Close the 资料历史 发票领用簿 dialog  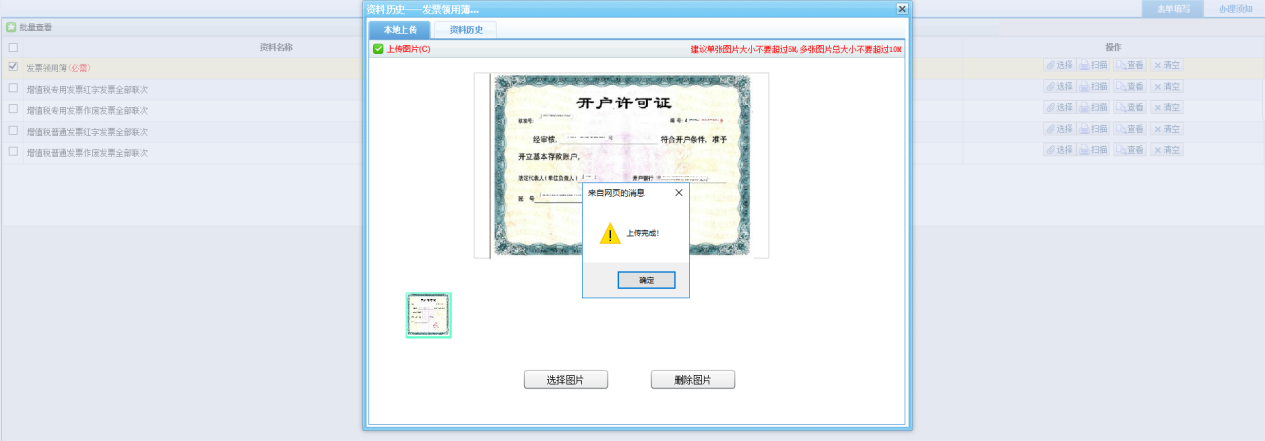tap(902, 8)
